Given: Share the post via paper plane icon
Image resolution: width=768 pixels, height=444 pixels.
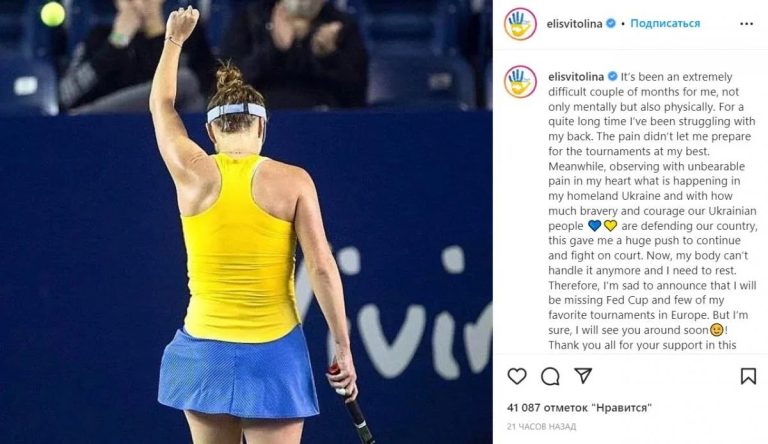Looking at the screenshot, I should (583, 375).
